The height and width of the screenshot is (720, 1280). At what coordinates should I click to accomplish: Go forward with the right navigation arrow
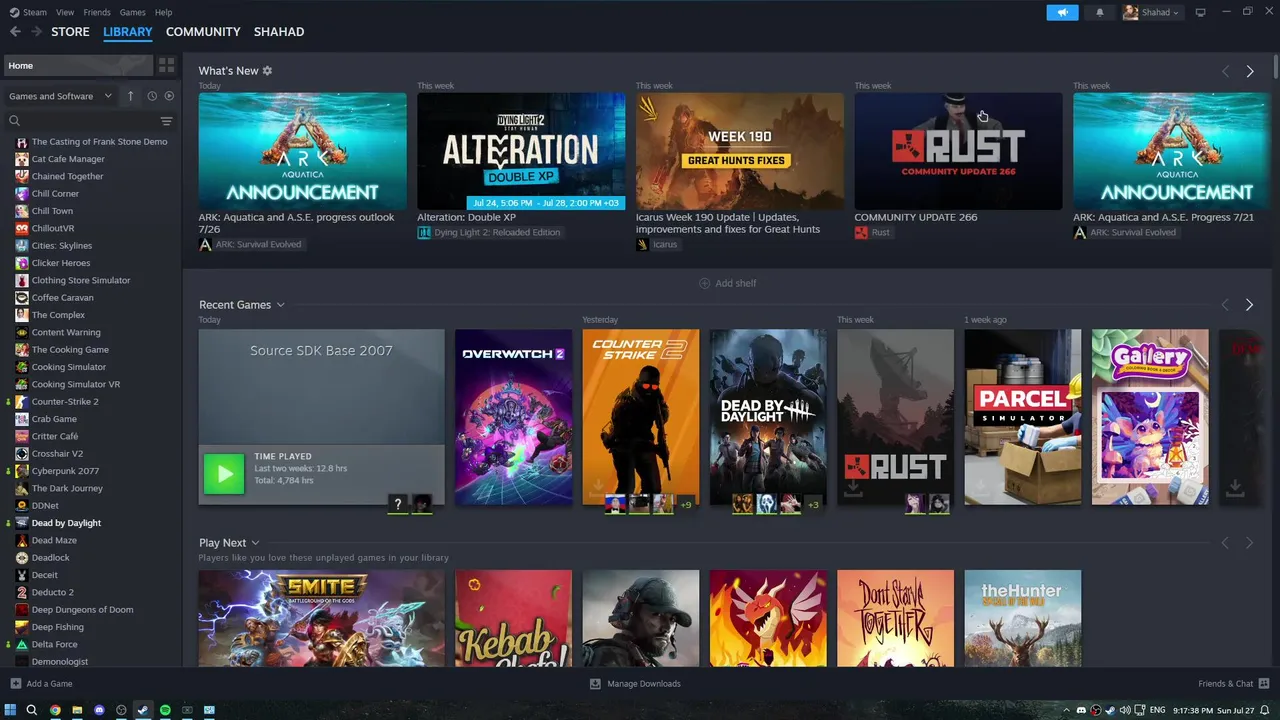click(37, 32)
